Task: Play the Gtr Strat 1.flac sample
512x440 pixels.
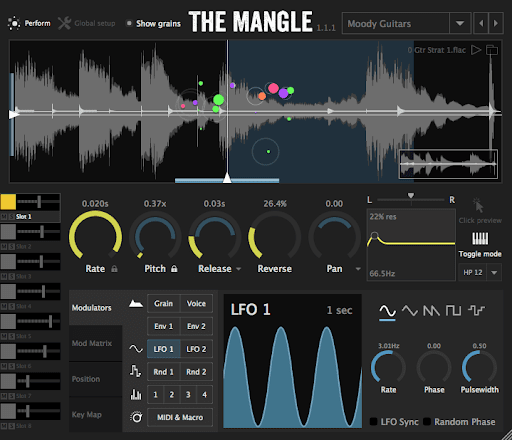Action: [x=476, y=50]
